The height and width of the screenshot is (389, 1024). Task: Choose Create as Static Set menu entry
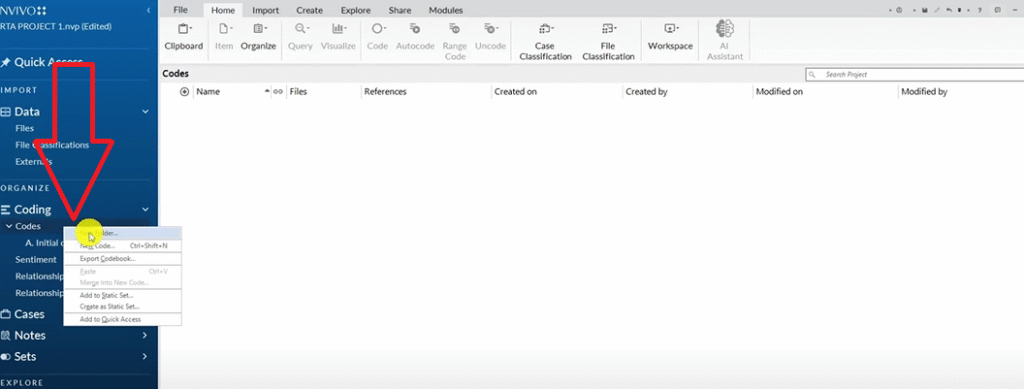click(122, 306)
